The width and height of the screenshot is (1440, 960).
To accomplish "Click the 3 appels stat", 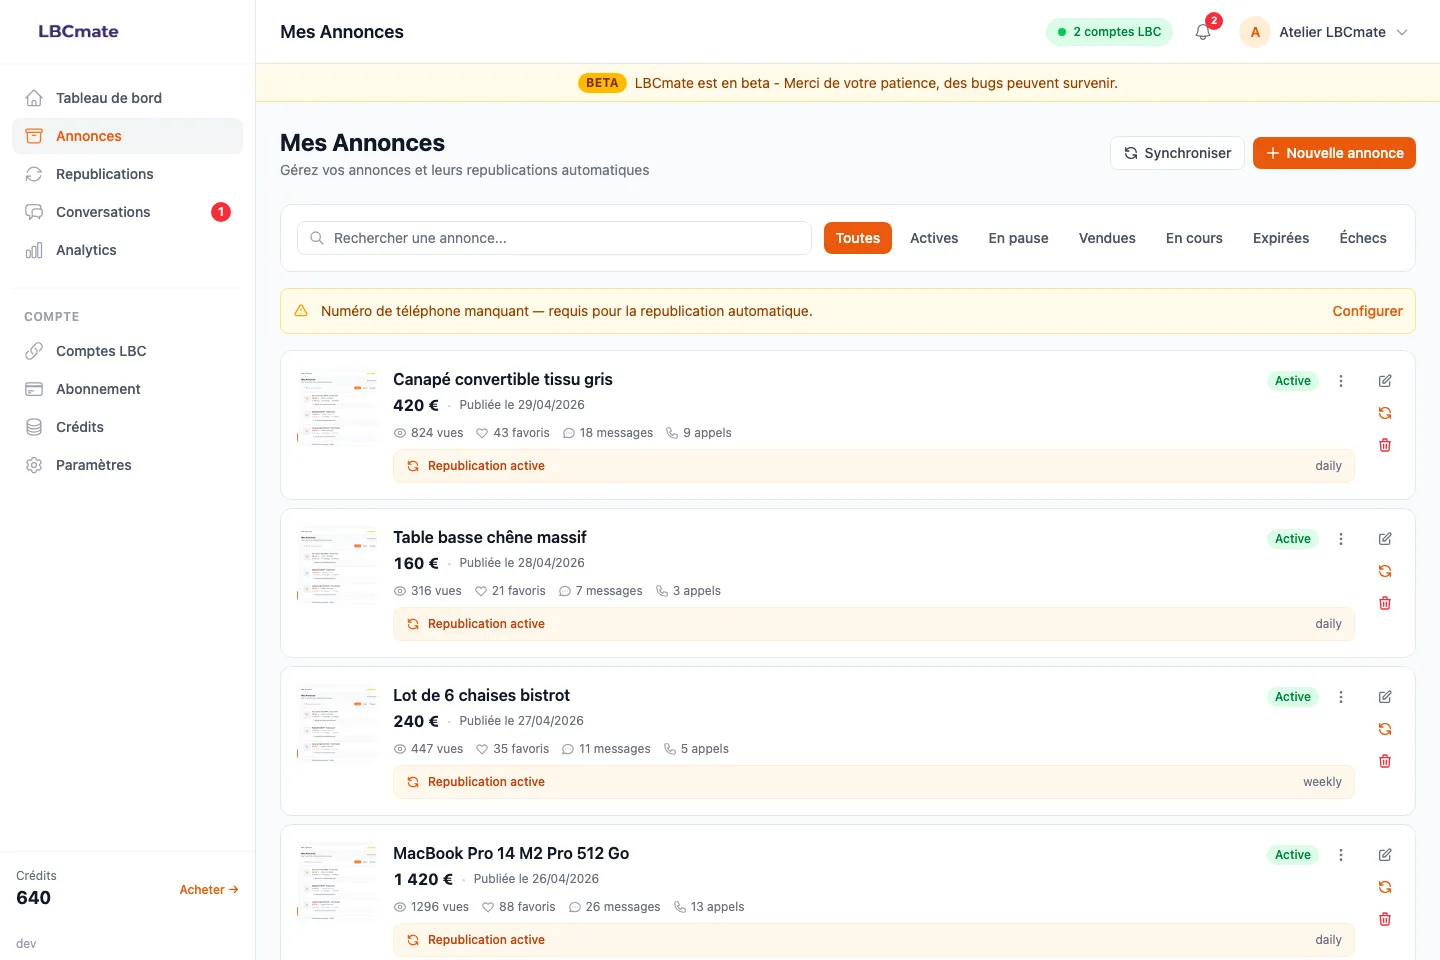I will [688, 591].
